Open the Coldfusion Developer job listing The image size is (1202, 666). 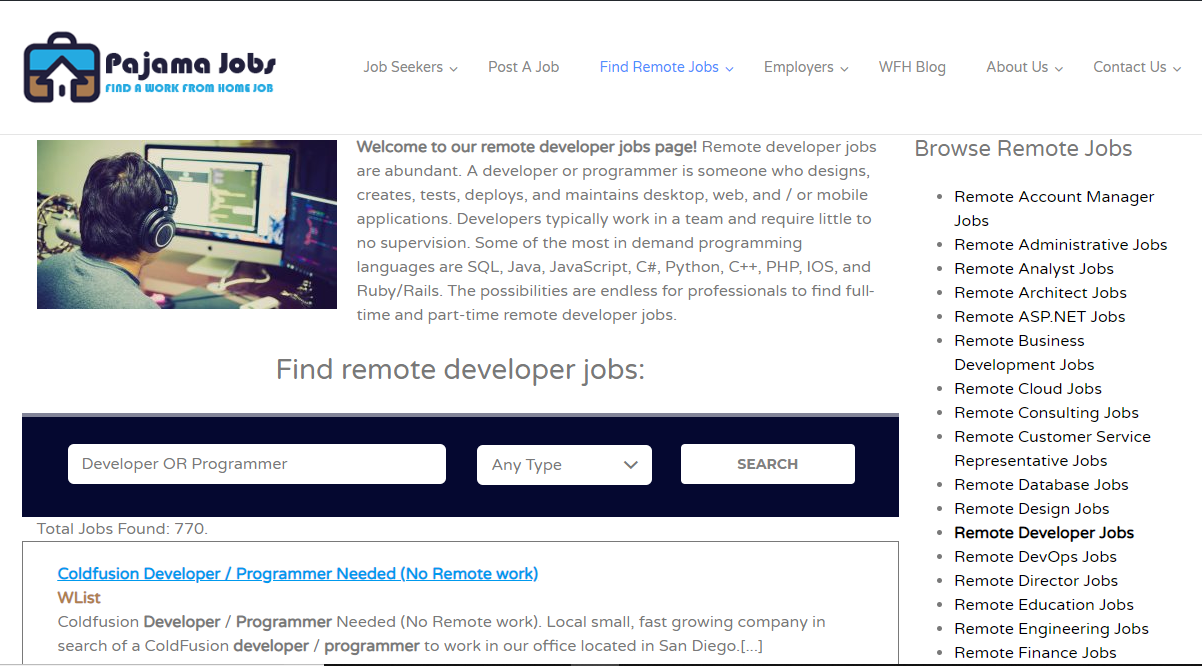point(298,573)
